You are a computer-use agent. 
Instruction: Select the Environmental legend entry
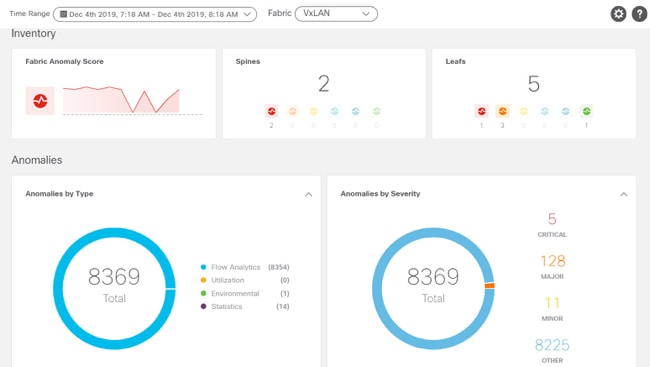point(245,294)
